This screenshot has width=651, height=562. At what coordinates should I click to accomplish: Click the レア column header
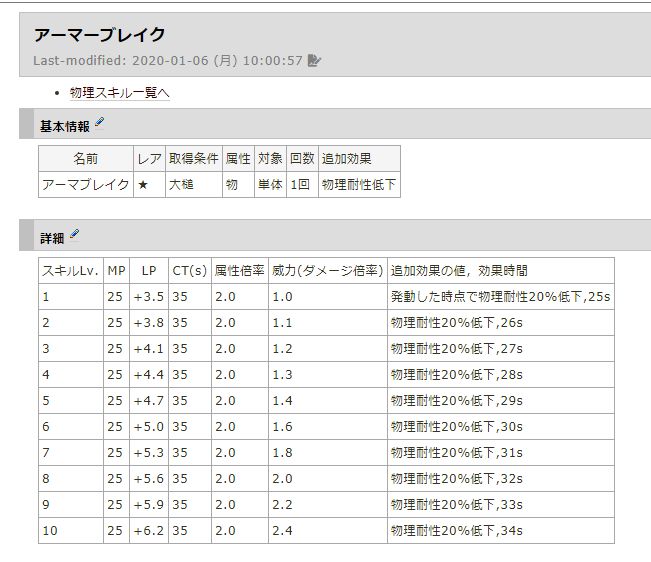point(149,159)
